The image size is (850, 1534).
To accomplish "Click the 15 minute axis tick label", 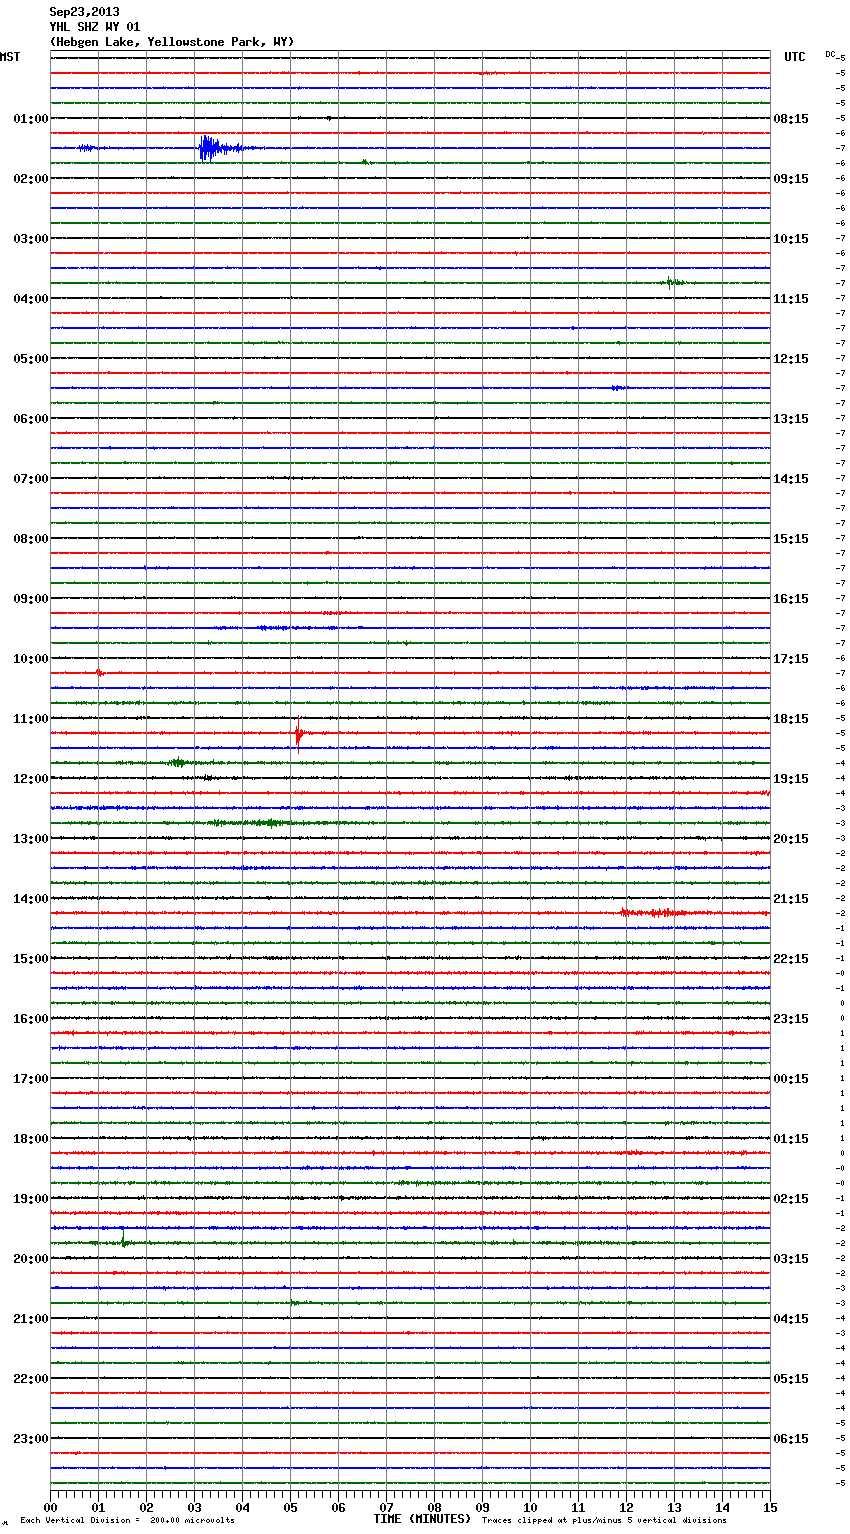I will [x=770, y=1507].
